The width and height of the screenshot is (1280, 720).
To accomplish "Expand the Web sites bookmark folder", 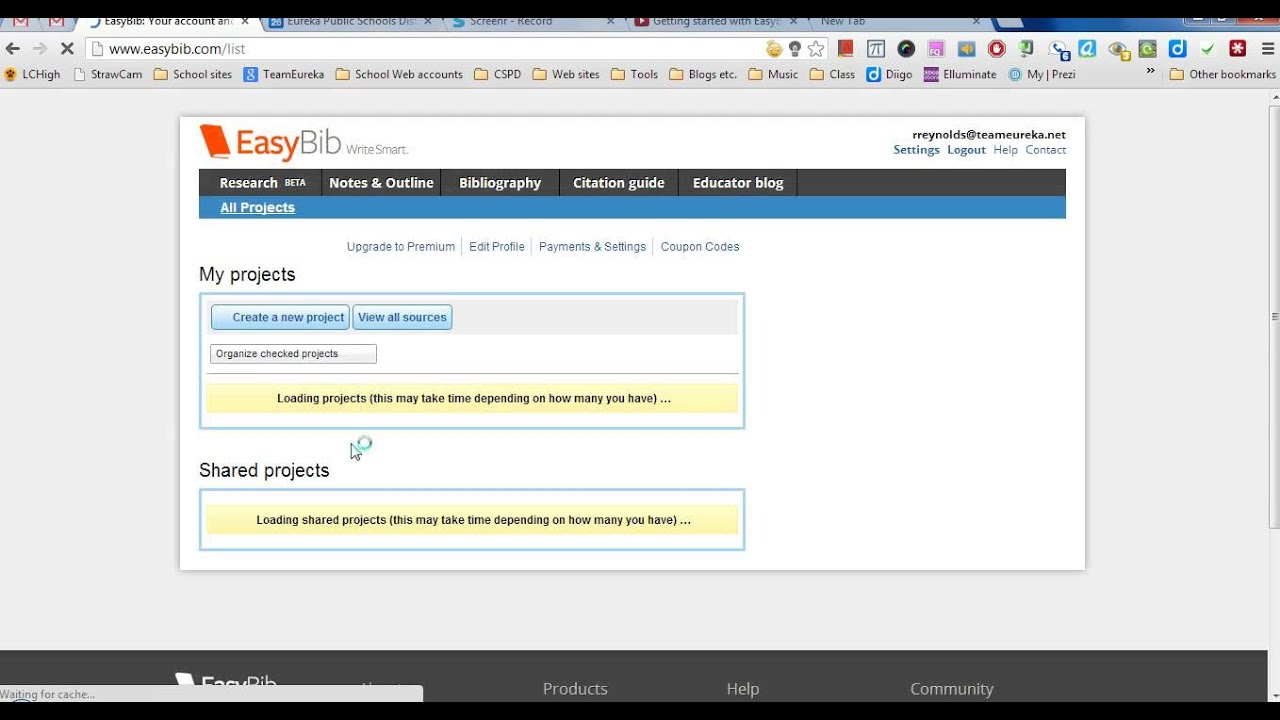I will (x=566, y=74).
